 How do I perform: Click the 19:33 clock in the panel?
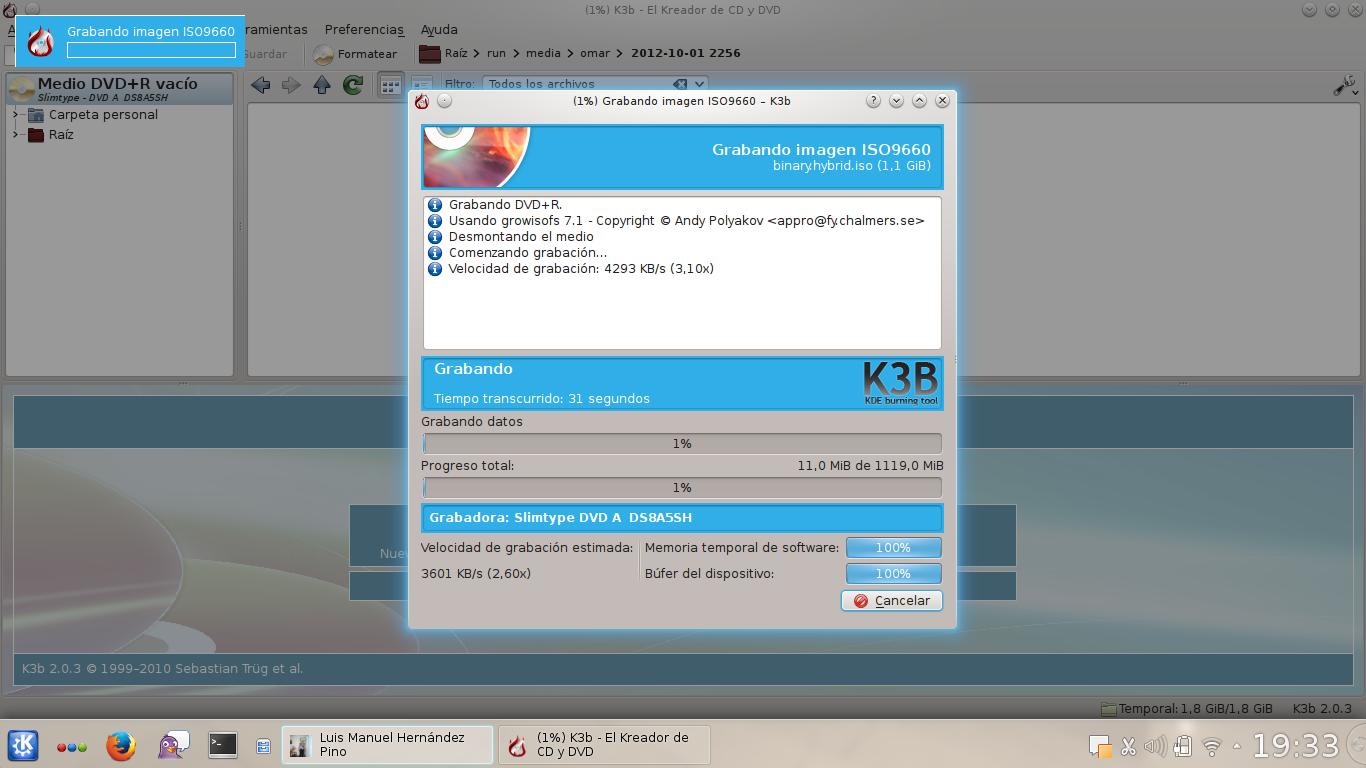(1296, 745)
